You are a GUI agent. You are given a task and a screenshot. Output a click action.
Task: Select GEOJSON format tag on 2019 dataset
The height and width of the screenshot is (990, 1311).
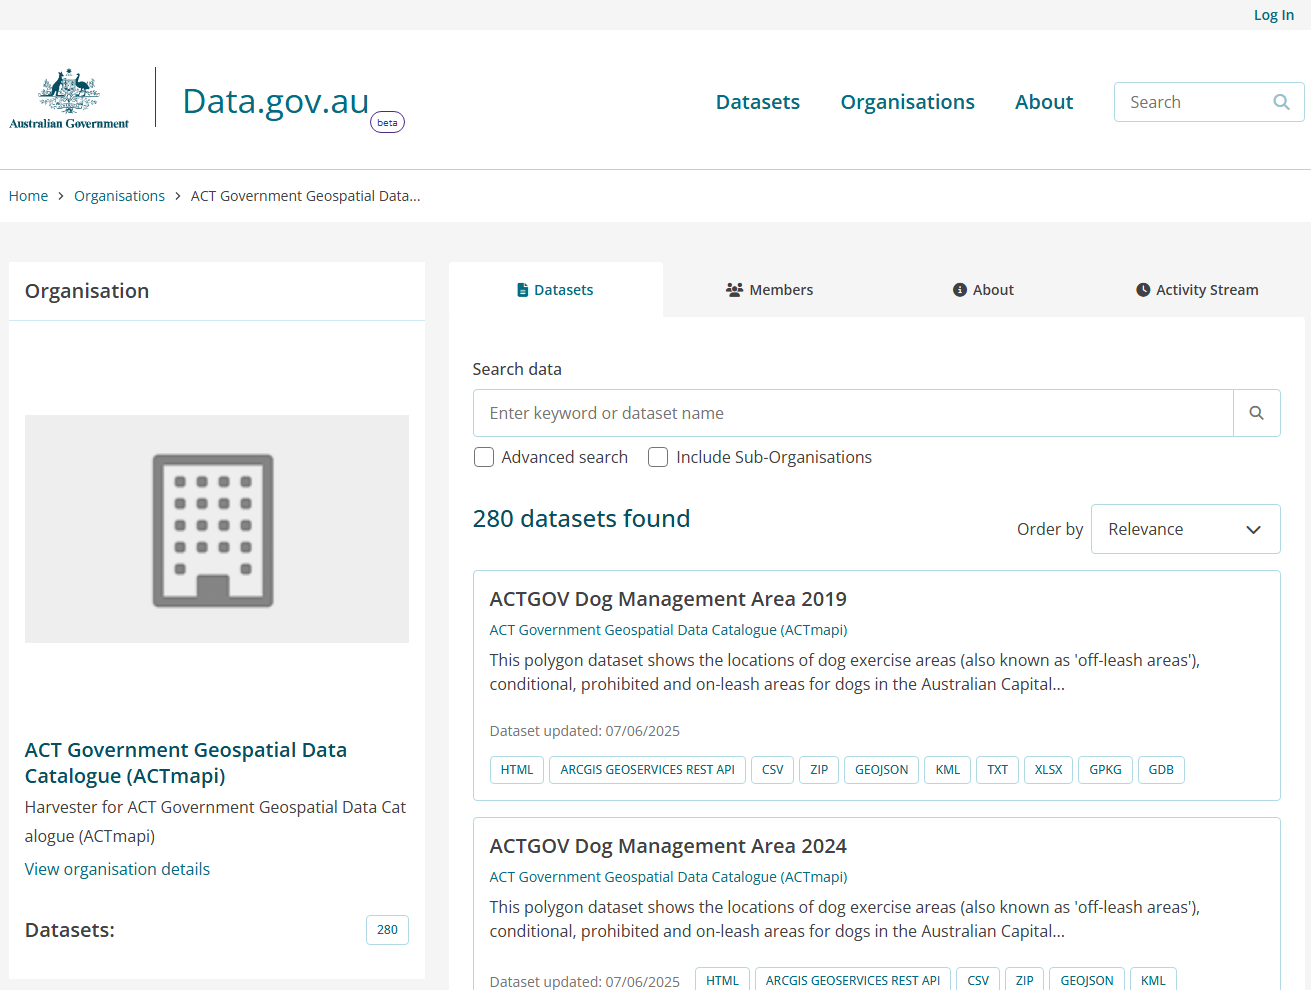(881, 770)
